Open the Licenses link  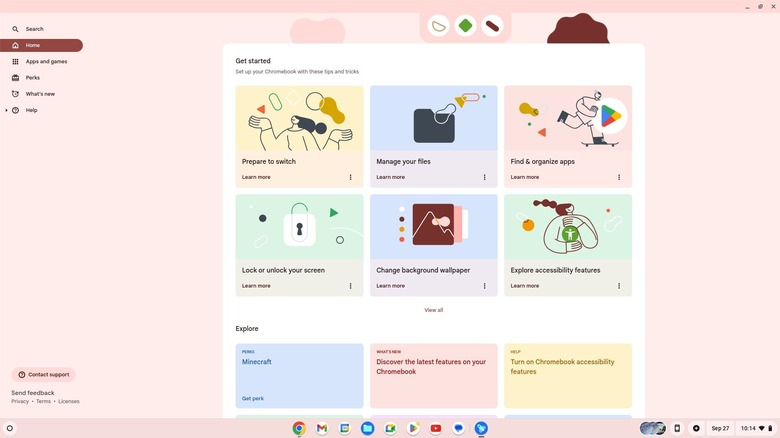[69, 401]
